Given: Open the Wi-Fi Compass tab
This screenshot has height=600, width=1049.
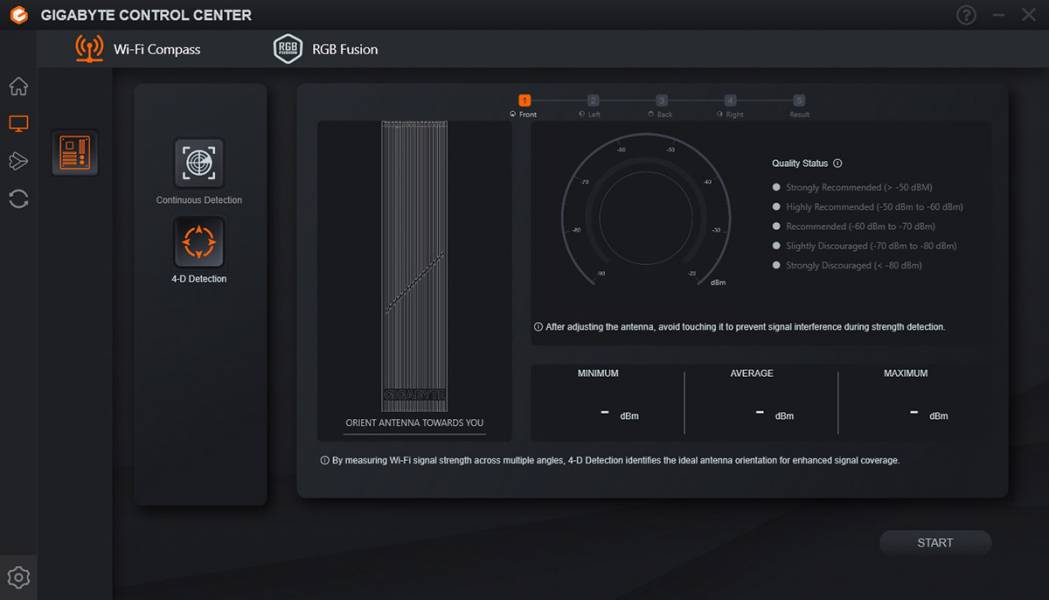Looking at the screenshot, I should tap(138, 49).
